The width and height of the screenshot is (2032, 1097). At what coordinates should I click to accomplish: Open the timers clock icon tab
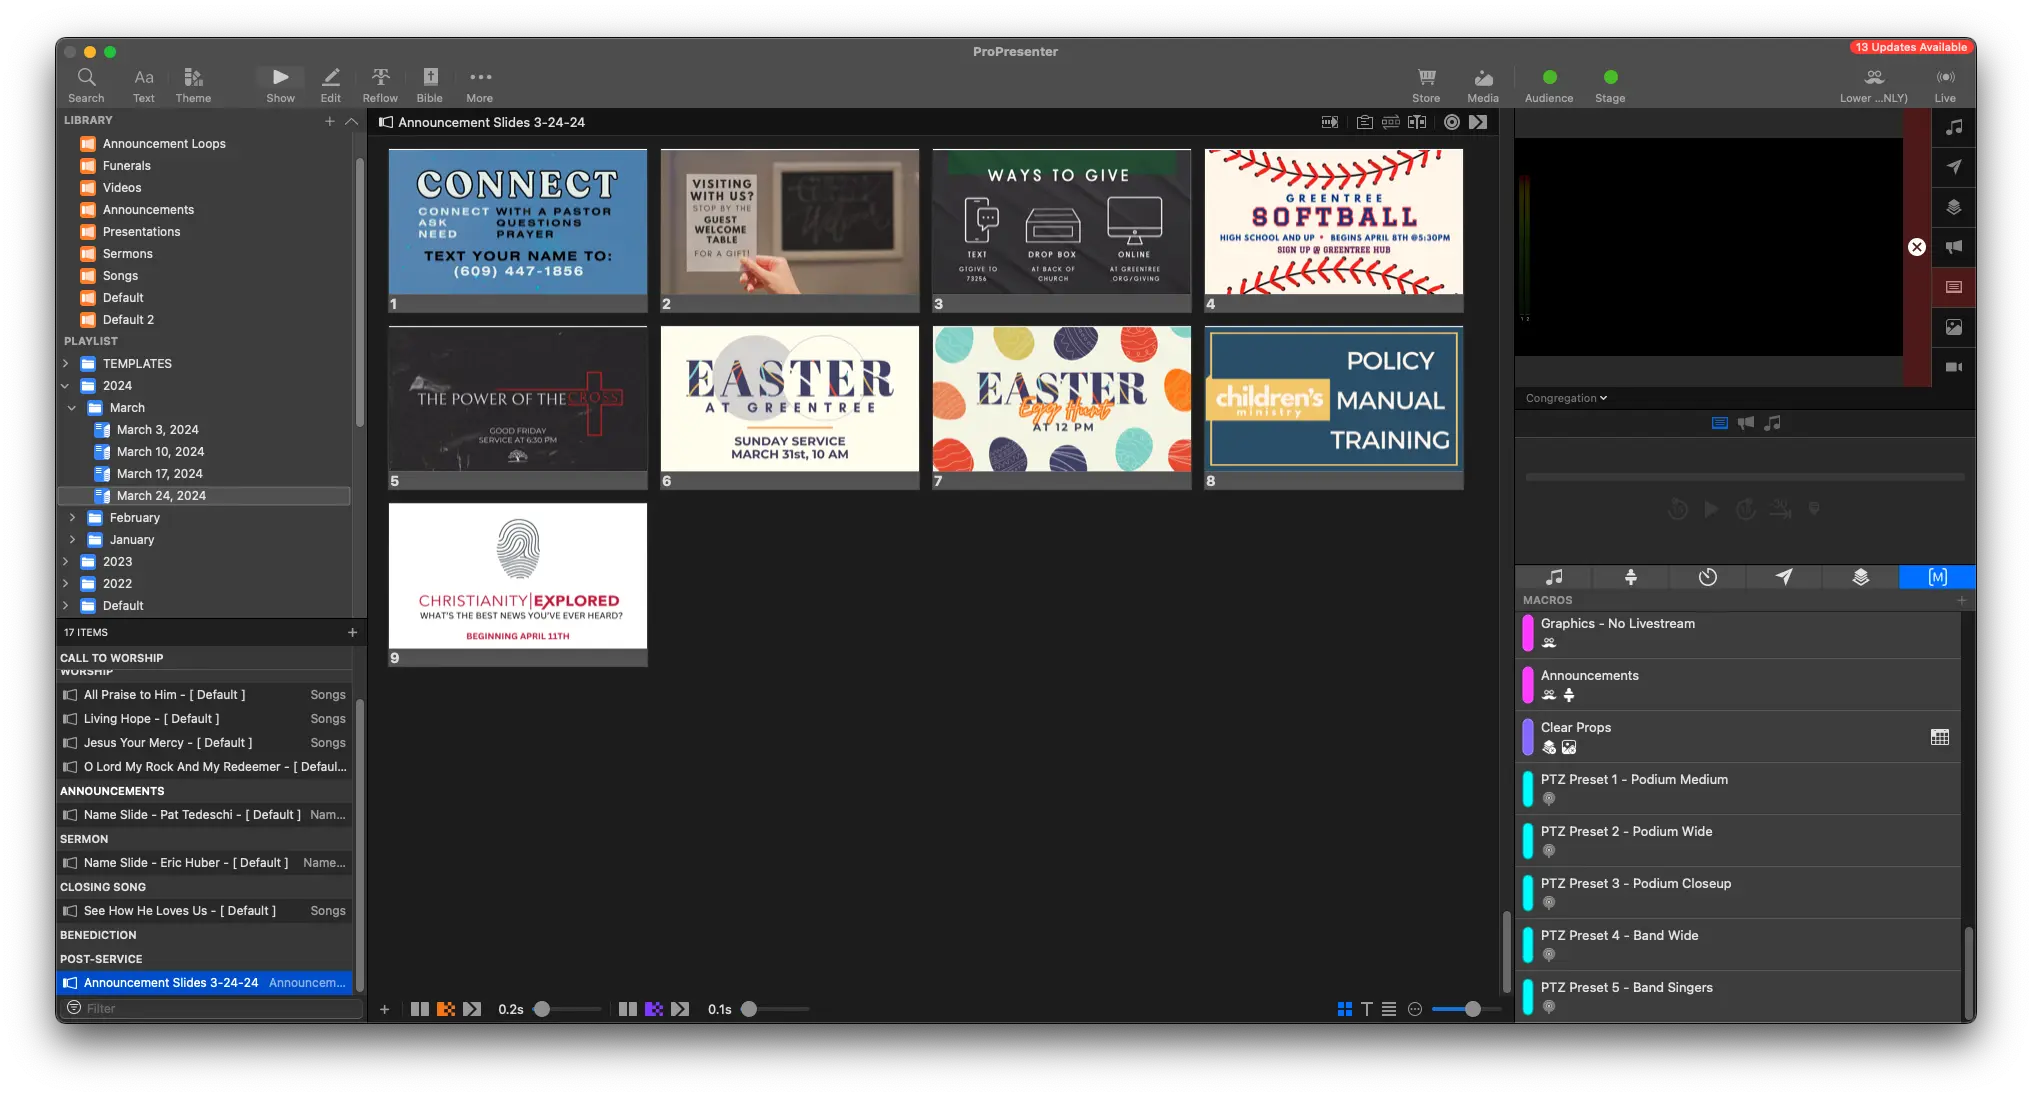[x=1707, y=577]
